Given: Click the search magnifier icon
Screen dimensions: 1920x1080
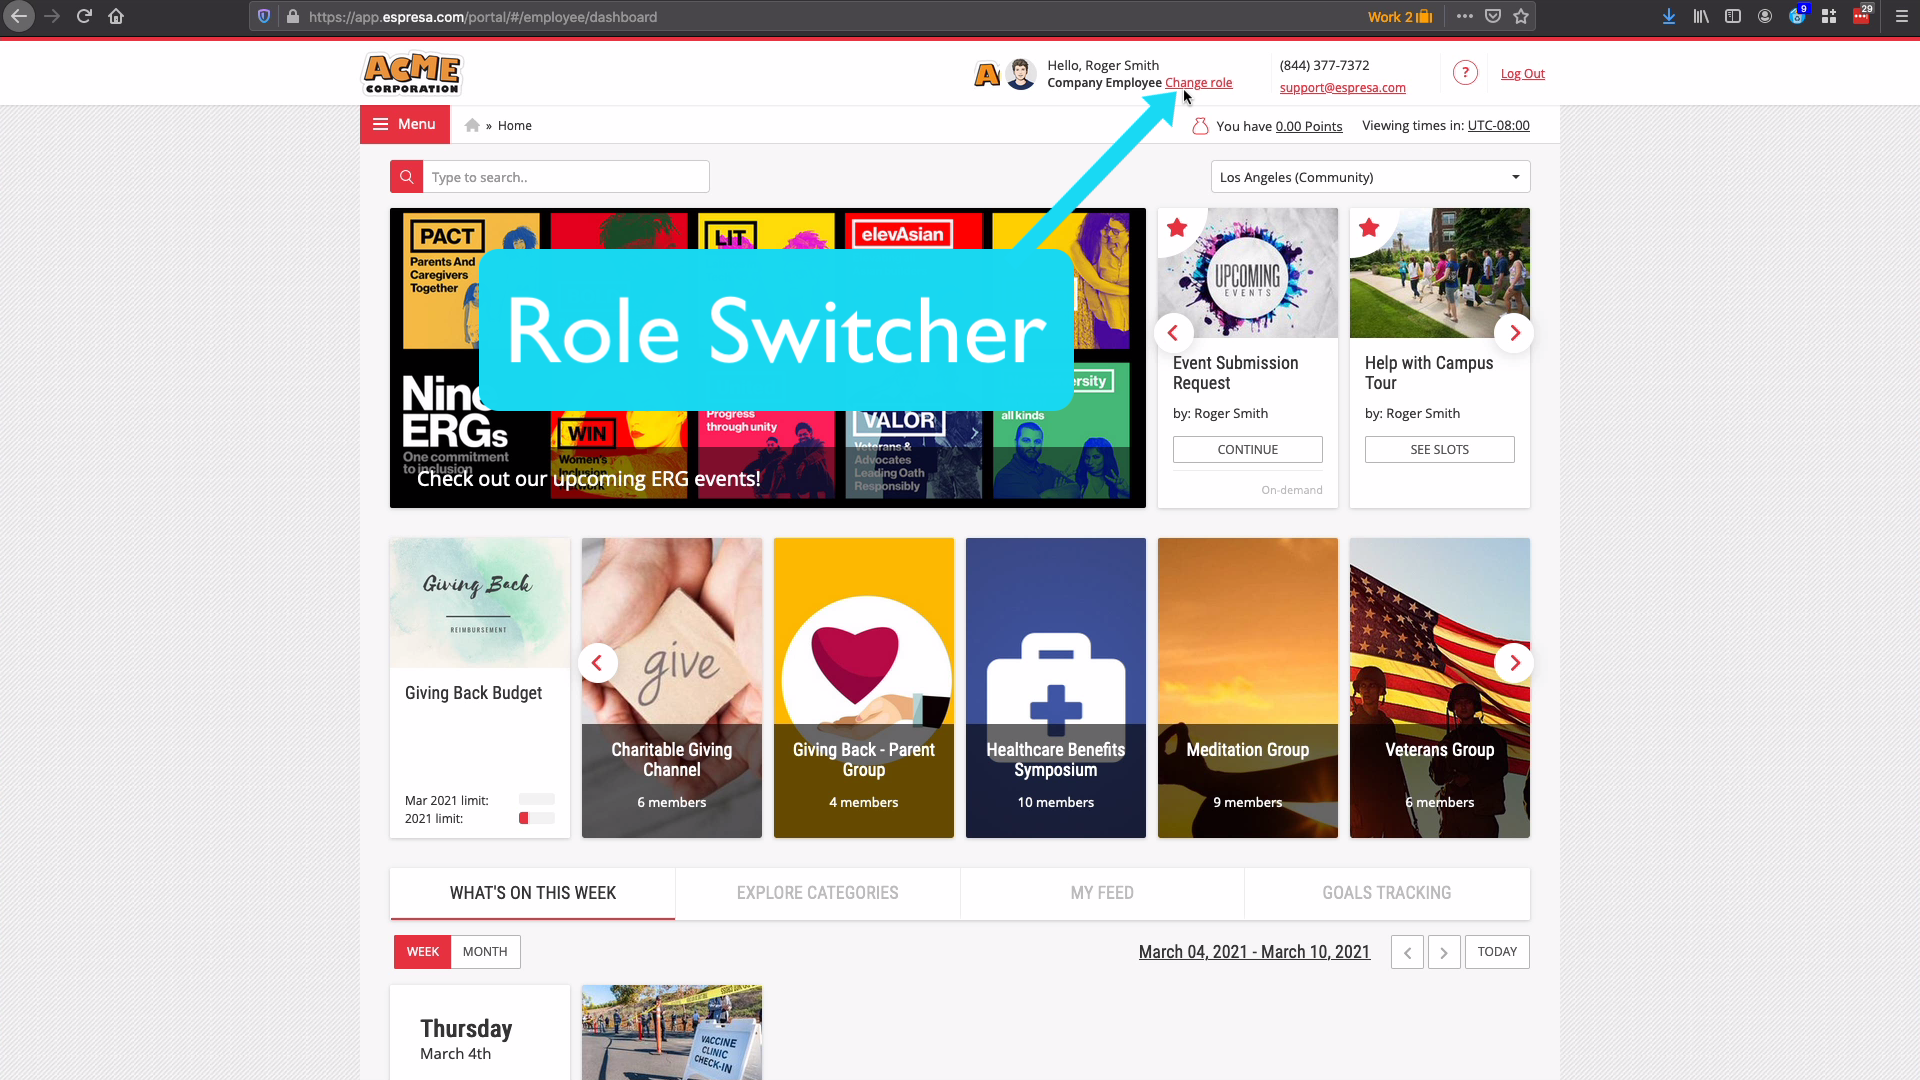Looking at the screenshot, I should point(406,176).
